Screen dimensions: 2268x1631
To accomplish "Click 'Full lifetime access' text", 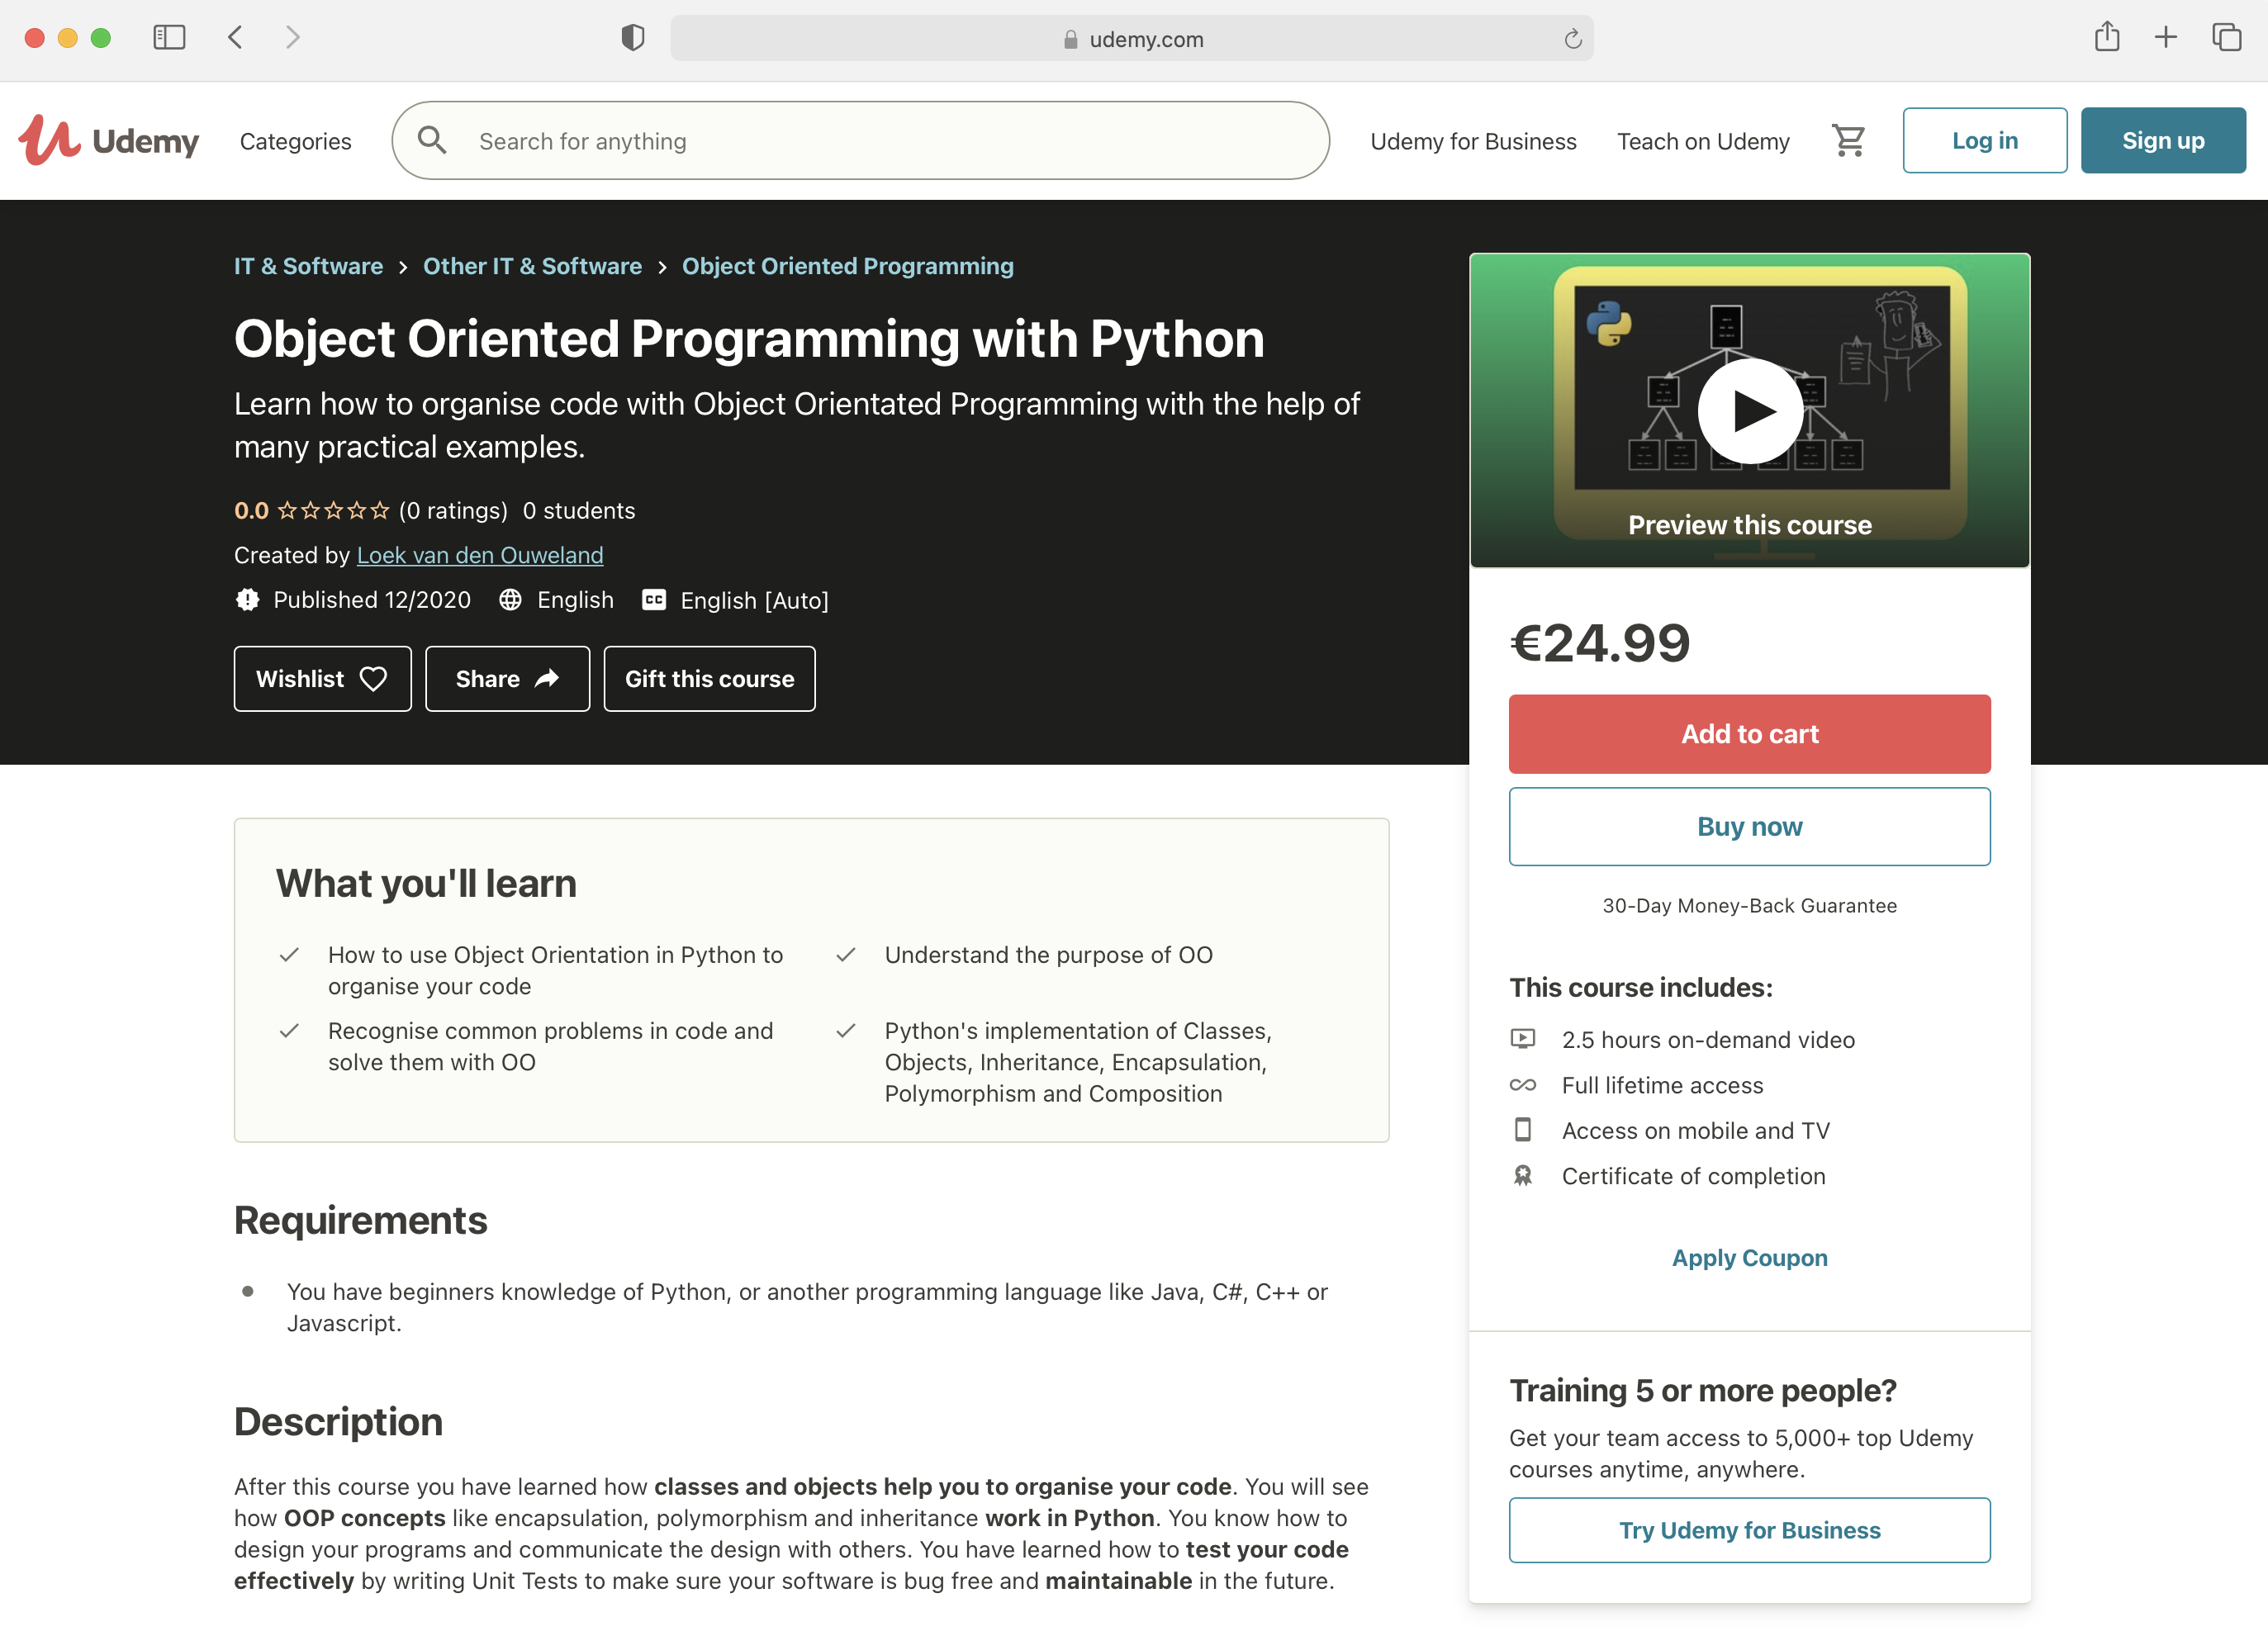I will pyautogui.click(x=1662, y=1085).
